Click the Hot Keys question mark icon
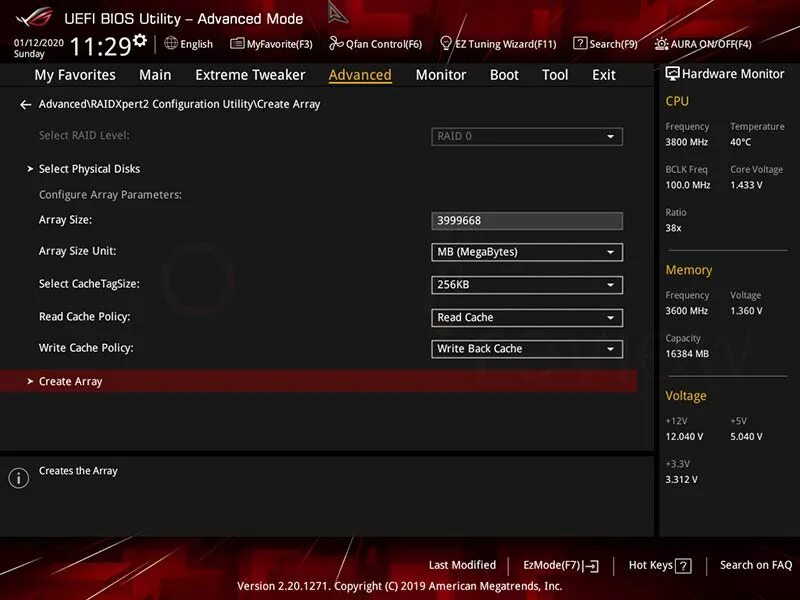The image size is (800, 600). [683, 566]
